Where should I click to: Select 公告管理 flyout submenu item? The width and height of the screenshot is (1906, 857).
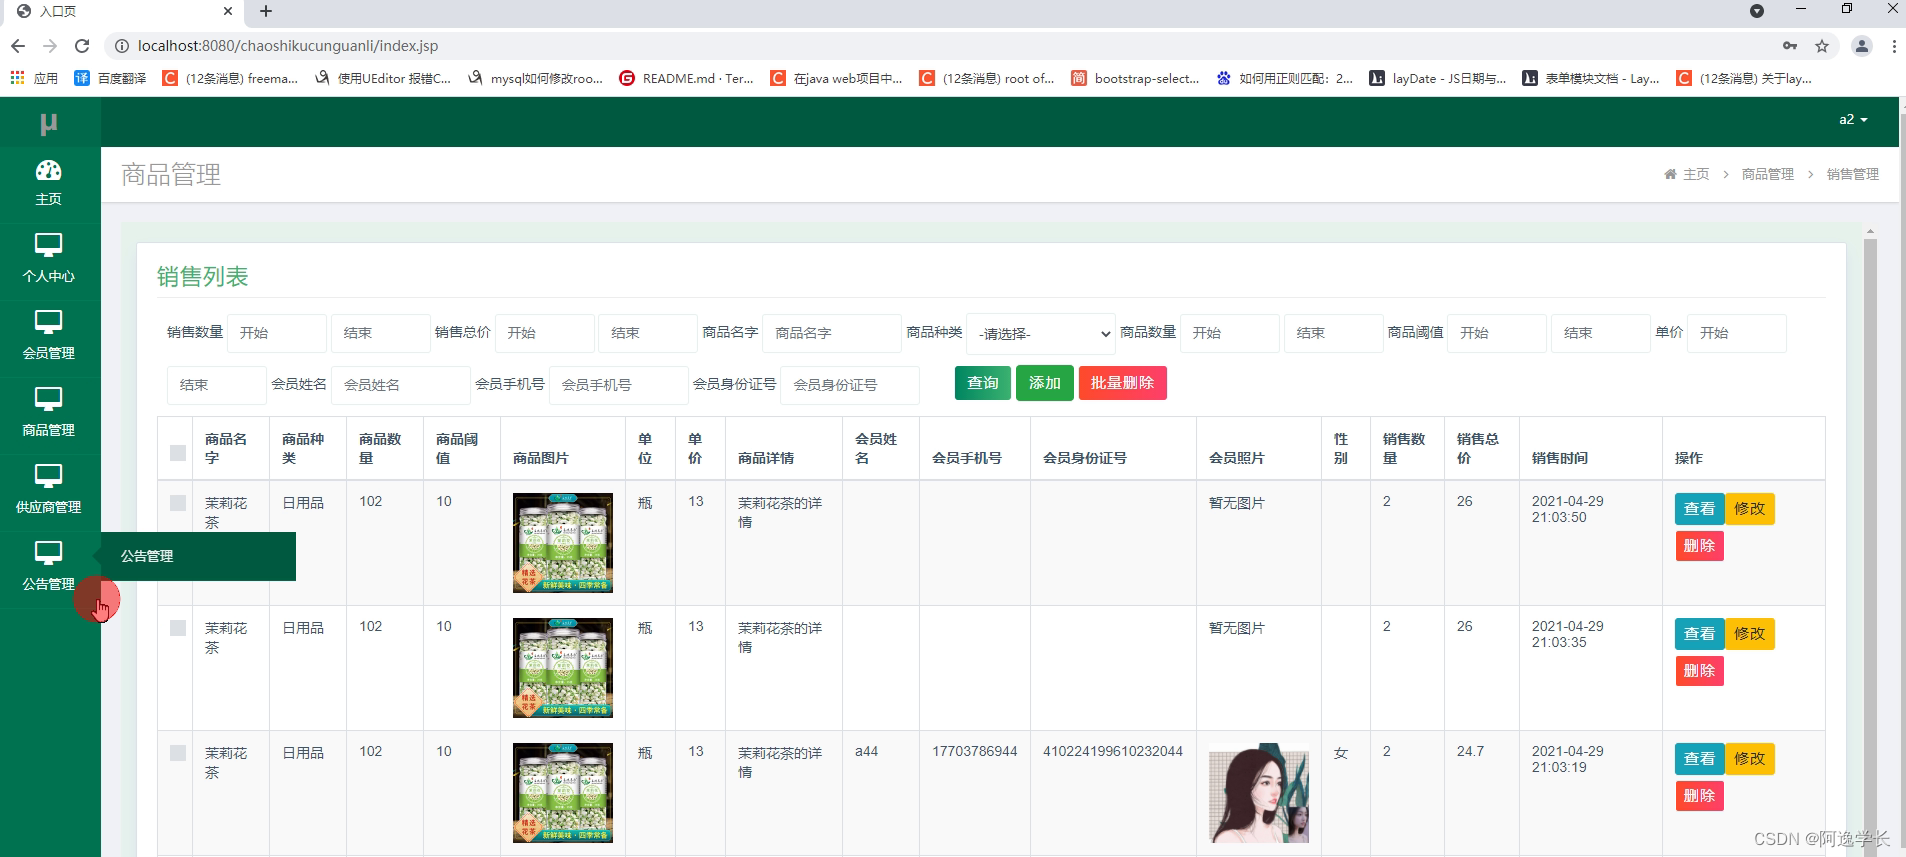click(198, 556)
